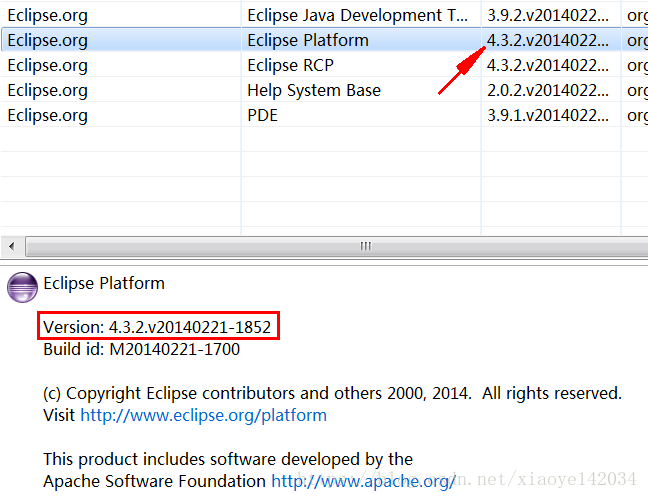The height and width of the screenshot is (499, 648).
Task: Click version 3.9.1 of PDE
Action: click(548, 115)
